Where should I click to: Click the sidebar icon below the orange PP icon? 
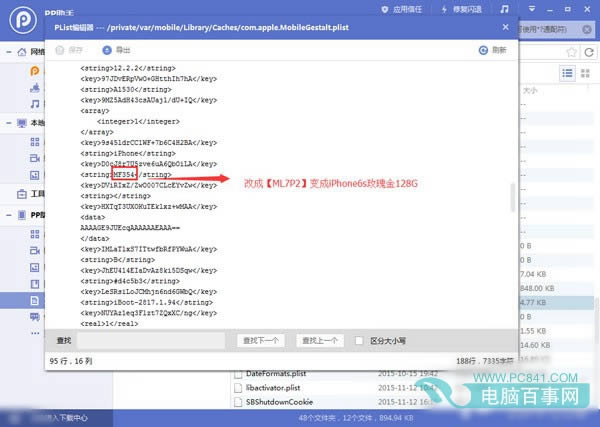point(35,88)
